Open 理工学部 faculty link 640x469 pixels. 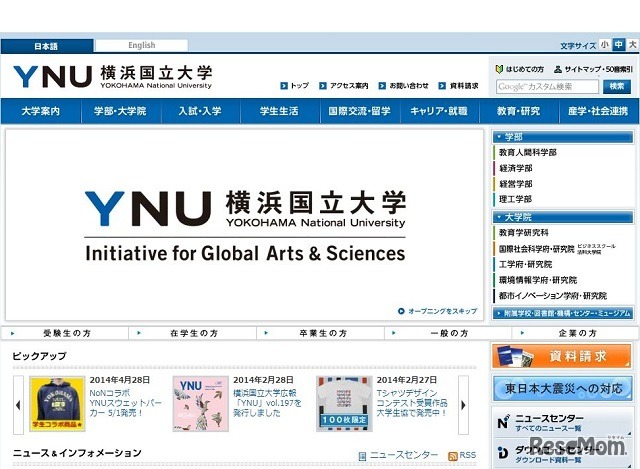point(516,199)
